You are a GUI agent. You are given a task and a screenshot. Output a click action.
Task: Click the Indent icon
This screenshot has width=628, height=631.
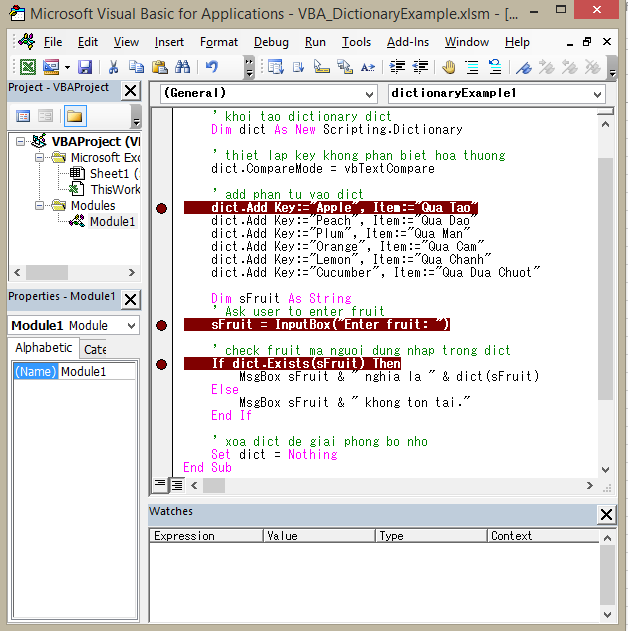[397, 67]
